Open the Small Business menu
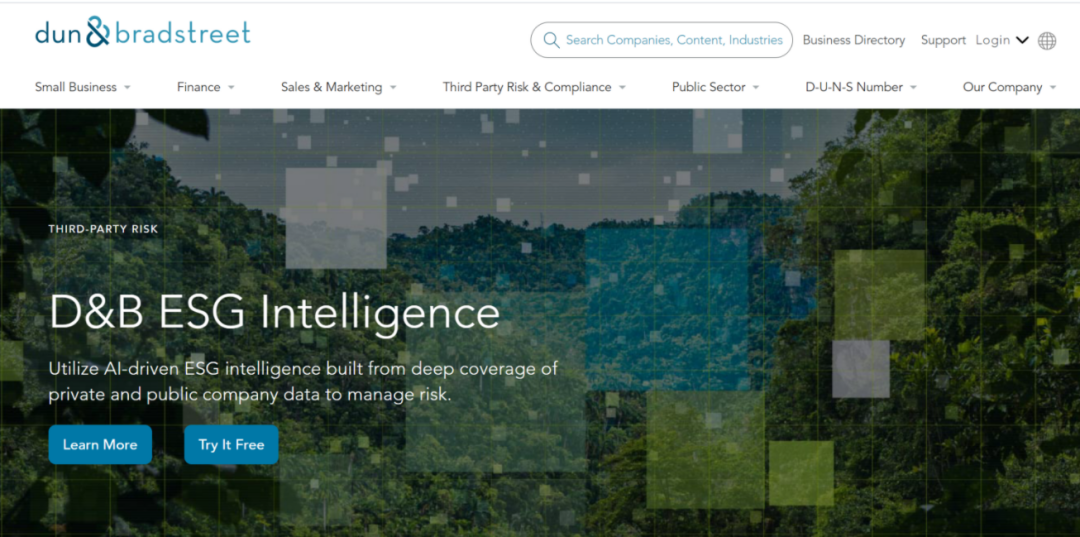The image size is (1080, 537). [76, 87]
